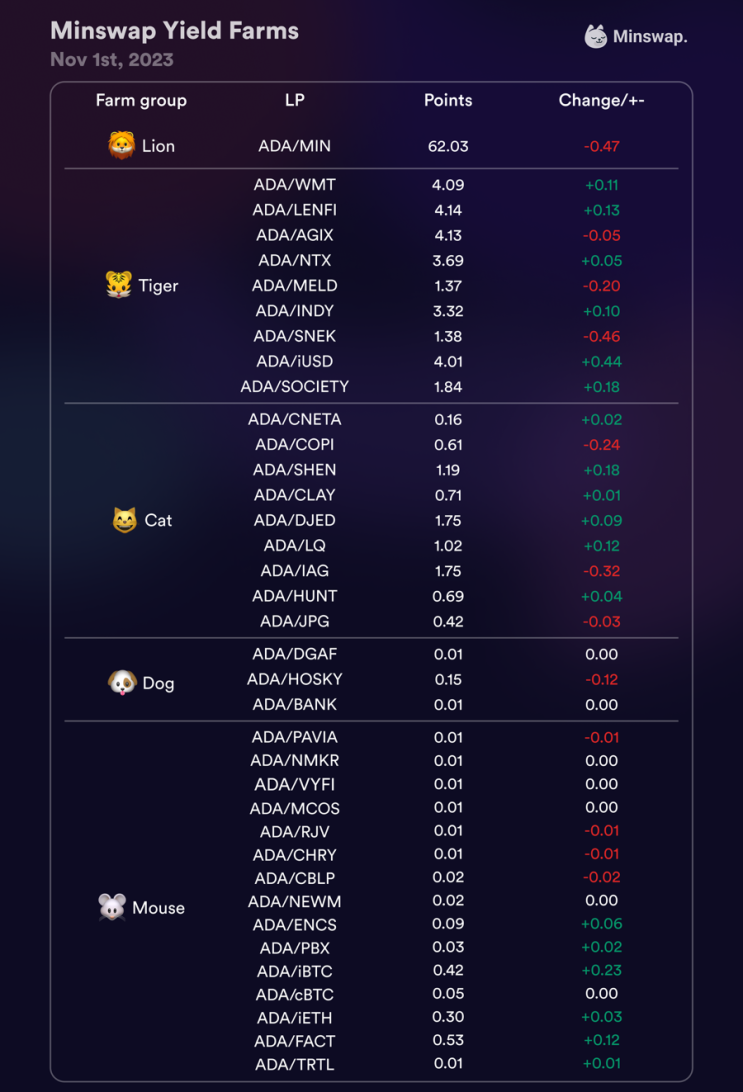
Task: Click the Minswap Yield Farms title
Action: (x=174, y=31)
